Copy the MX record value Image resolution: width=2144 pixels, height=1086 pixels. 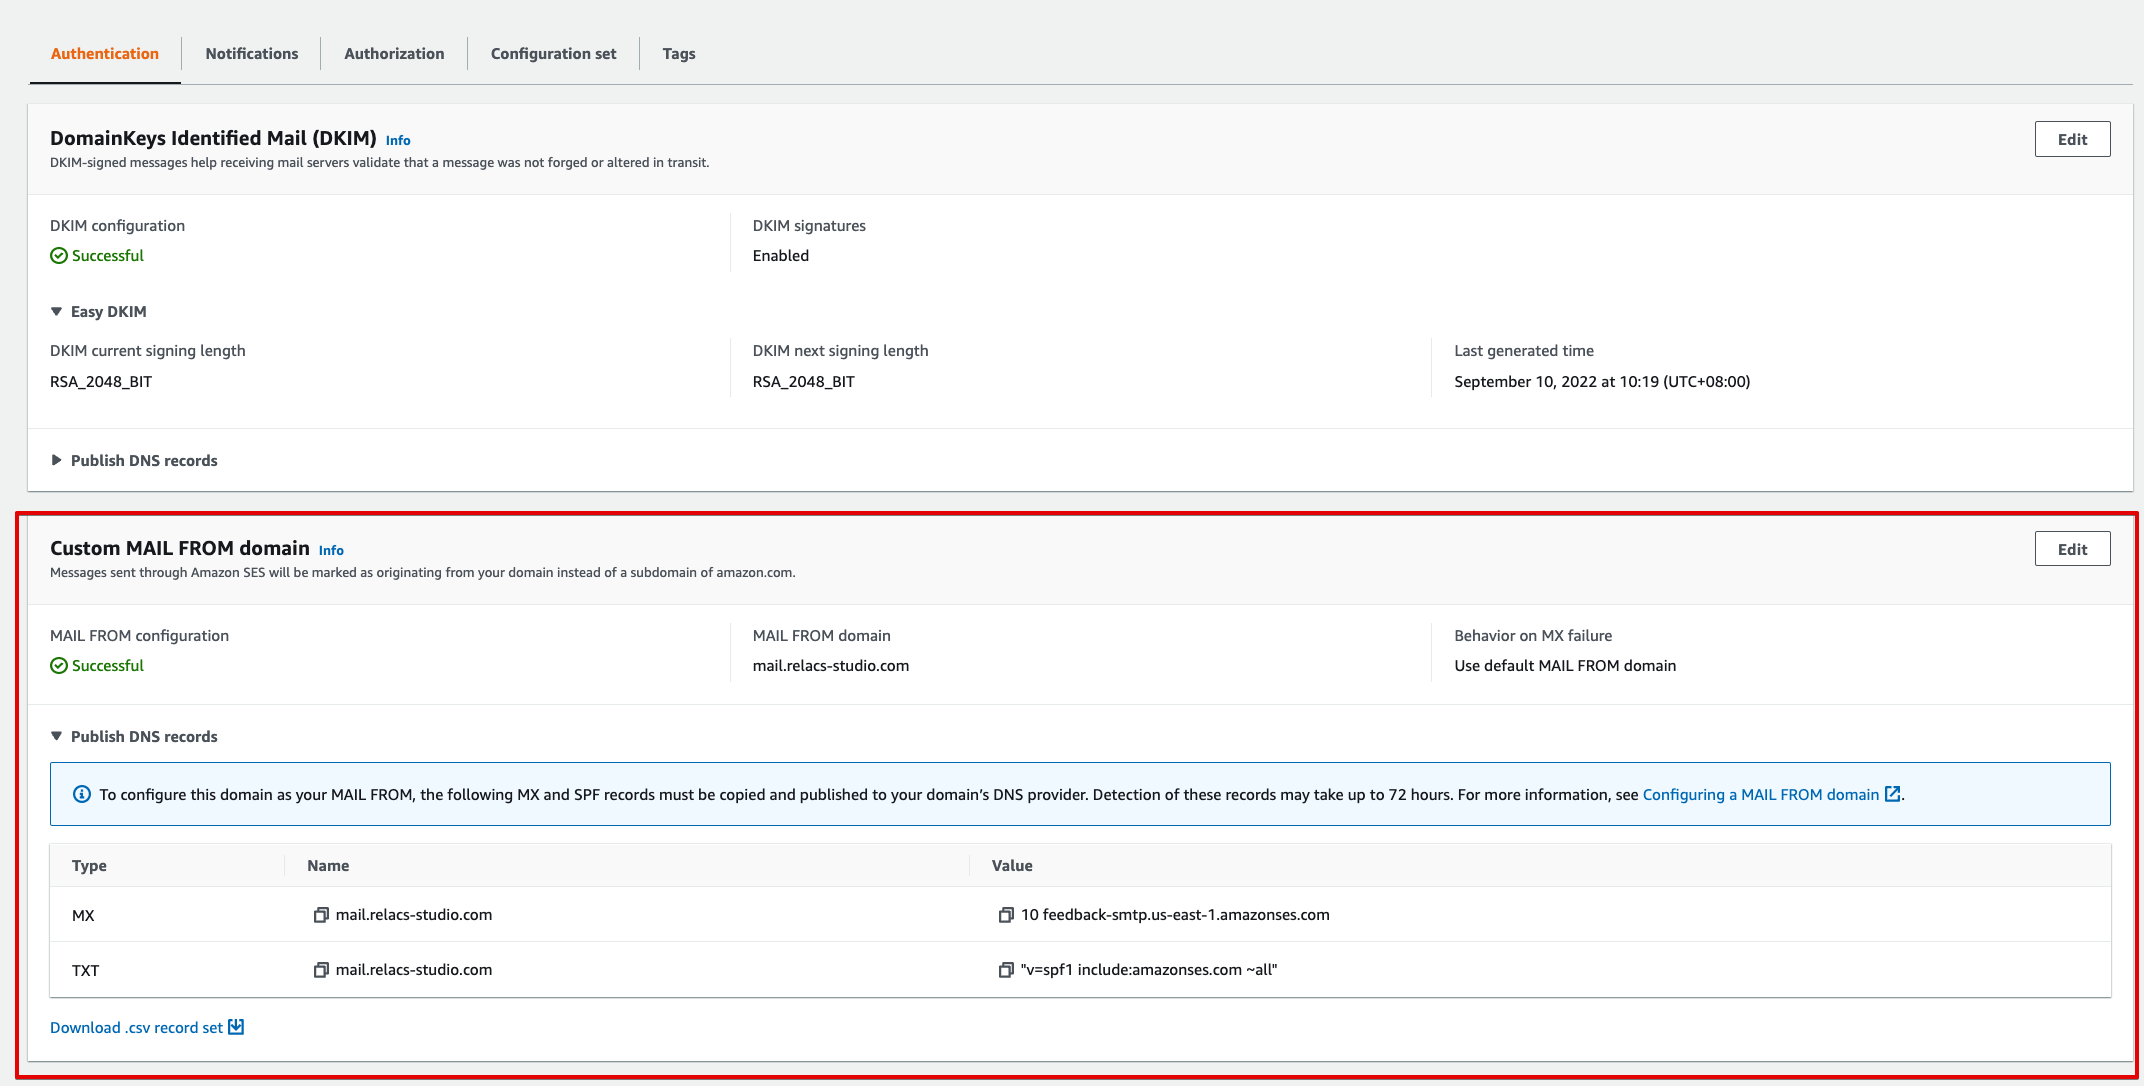coord(1006,915)
